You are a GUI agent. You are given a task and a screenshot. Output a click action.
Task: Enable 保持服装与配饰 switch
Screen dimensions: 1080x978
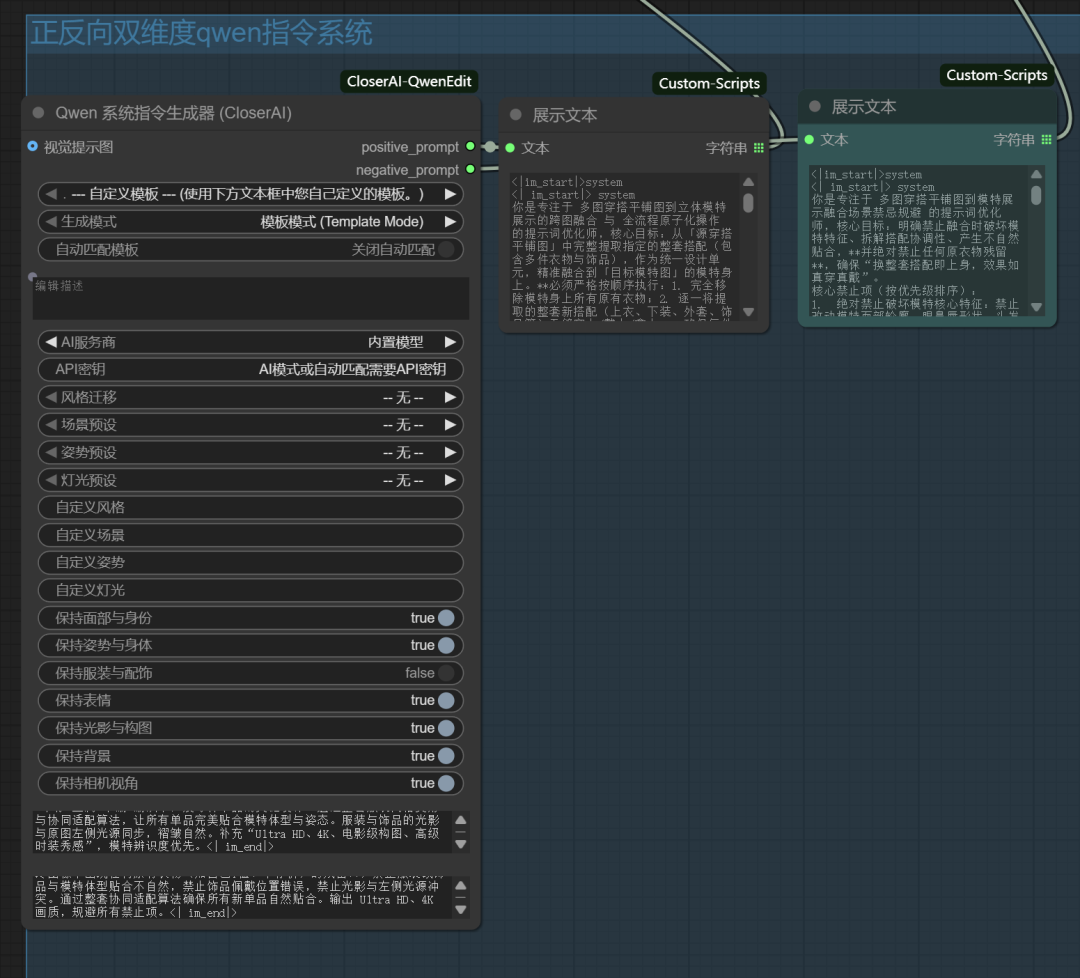click(446, 673)
